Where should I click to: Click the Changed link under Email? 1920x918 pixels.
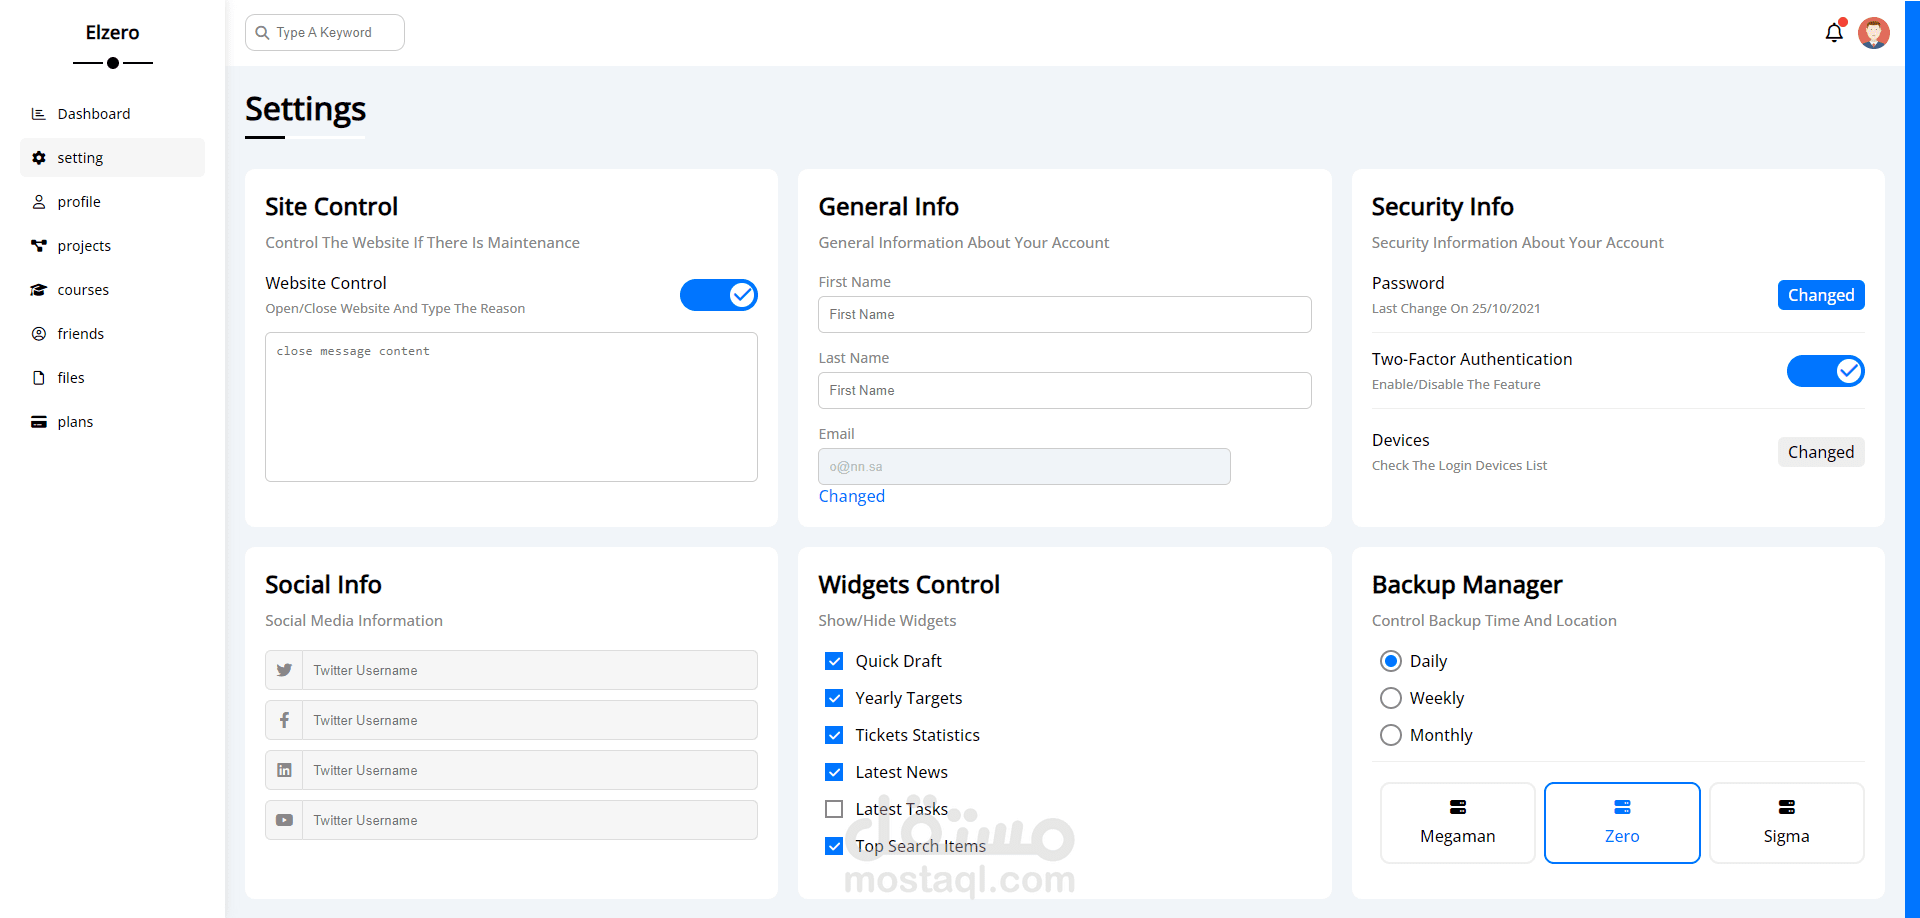[x=852, y=496]
